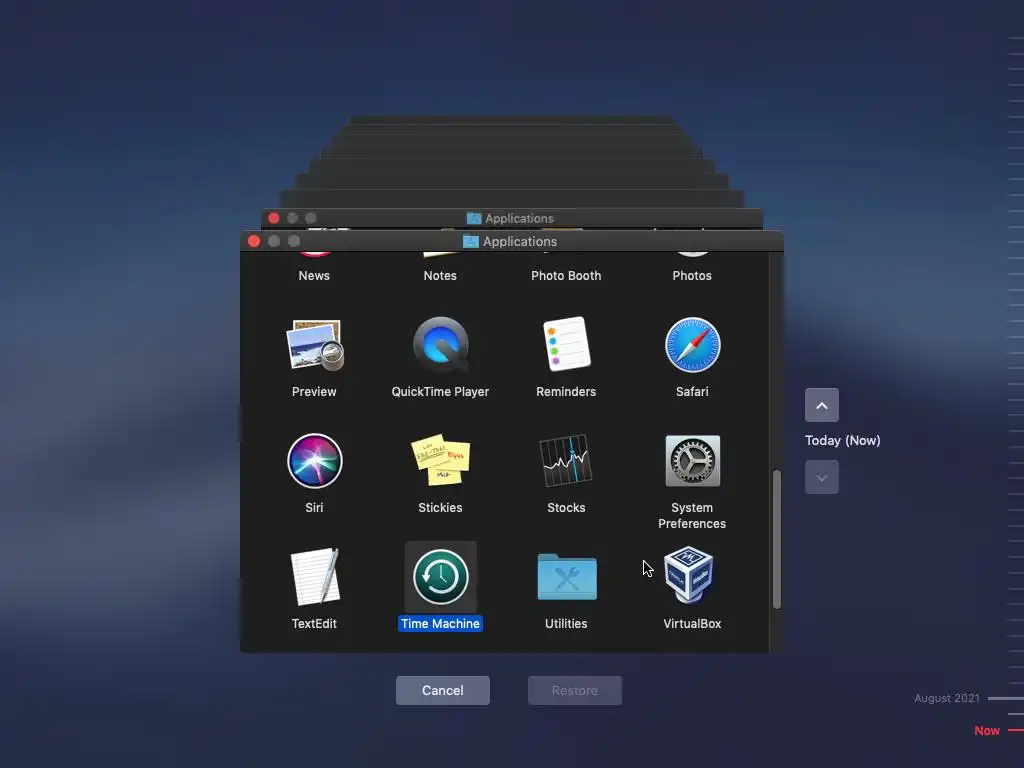Click the highlighted Time Machine label
This screenshot has width=1024, height=768.
[x=440, y=624]
